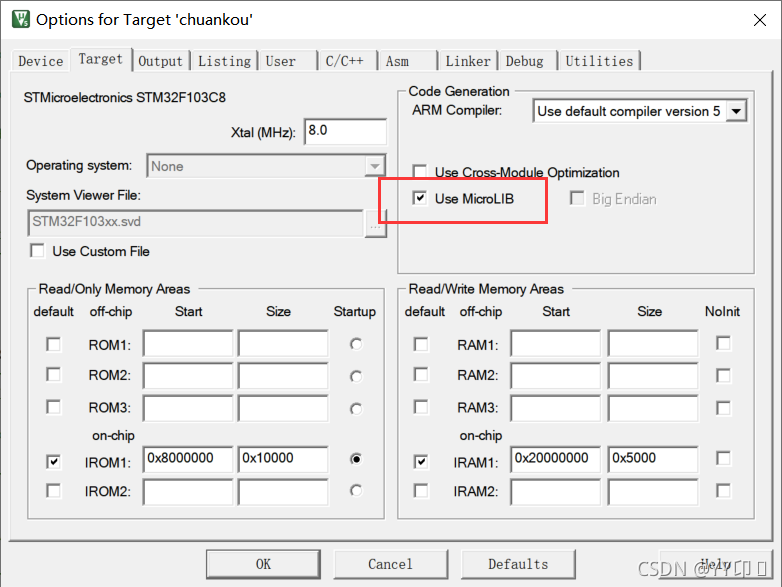Check the ROM3 default checkbox
782x587 pixels.
pyautogui.click(x=53, y=407)
